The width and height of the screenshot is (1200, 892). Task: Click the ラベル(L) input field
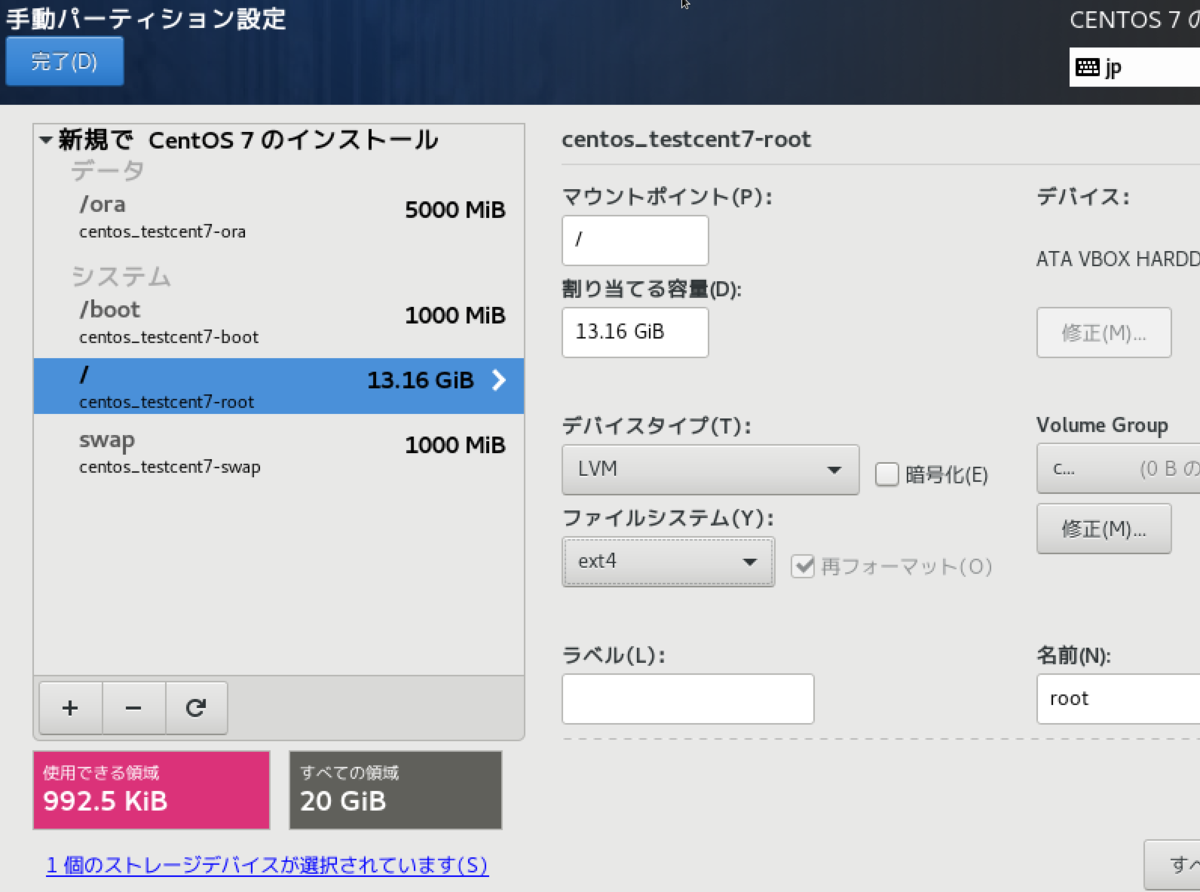pyautogui.click(x=688, y=699)
